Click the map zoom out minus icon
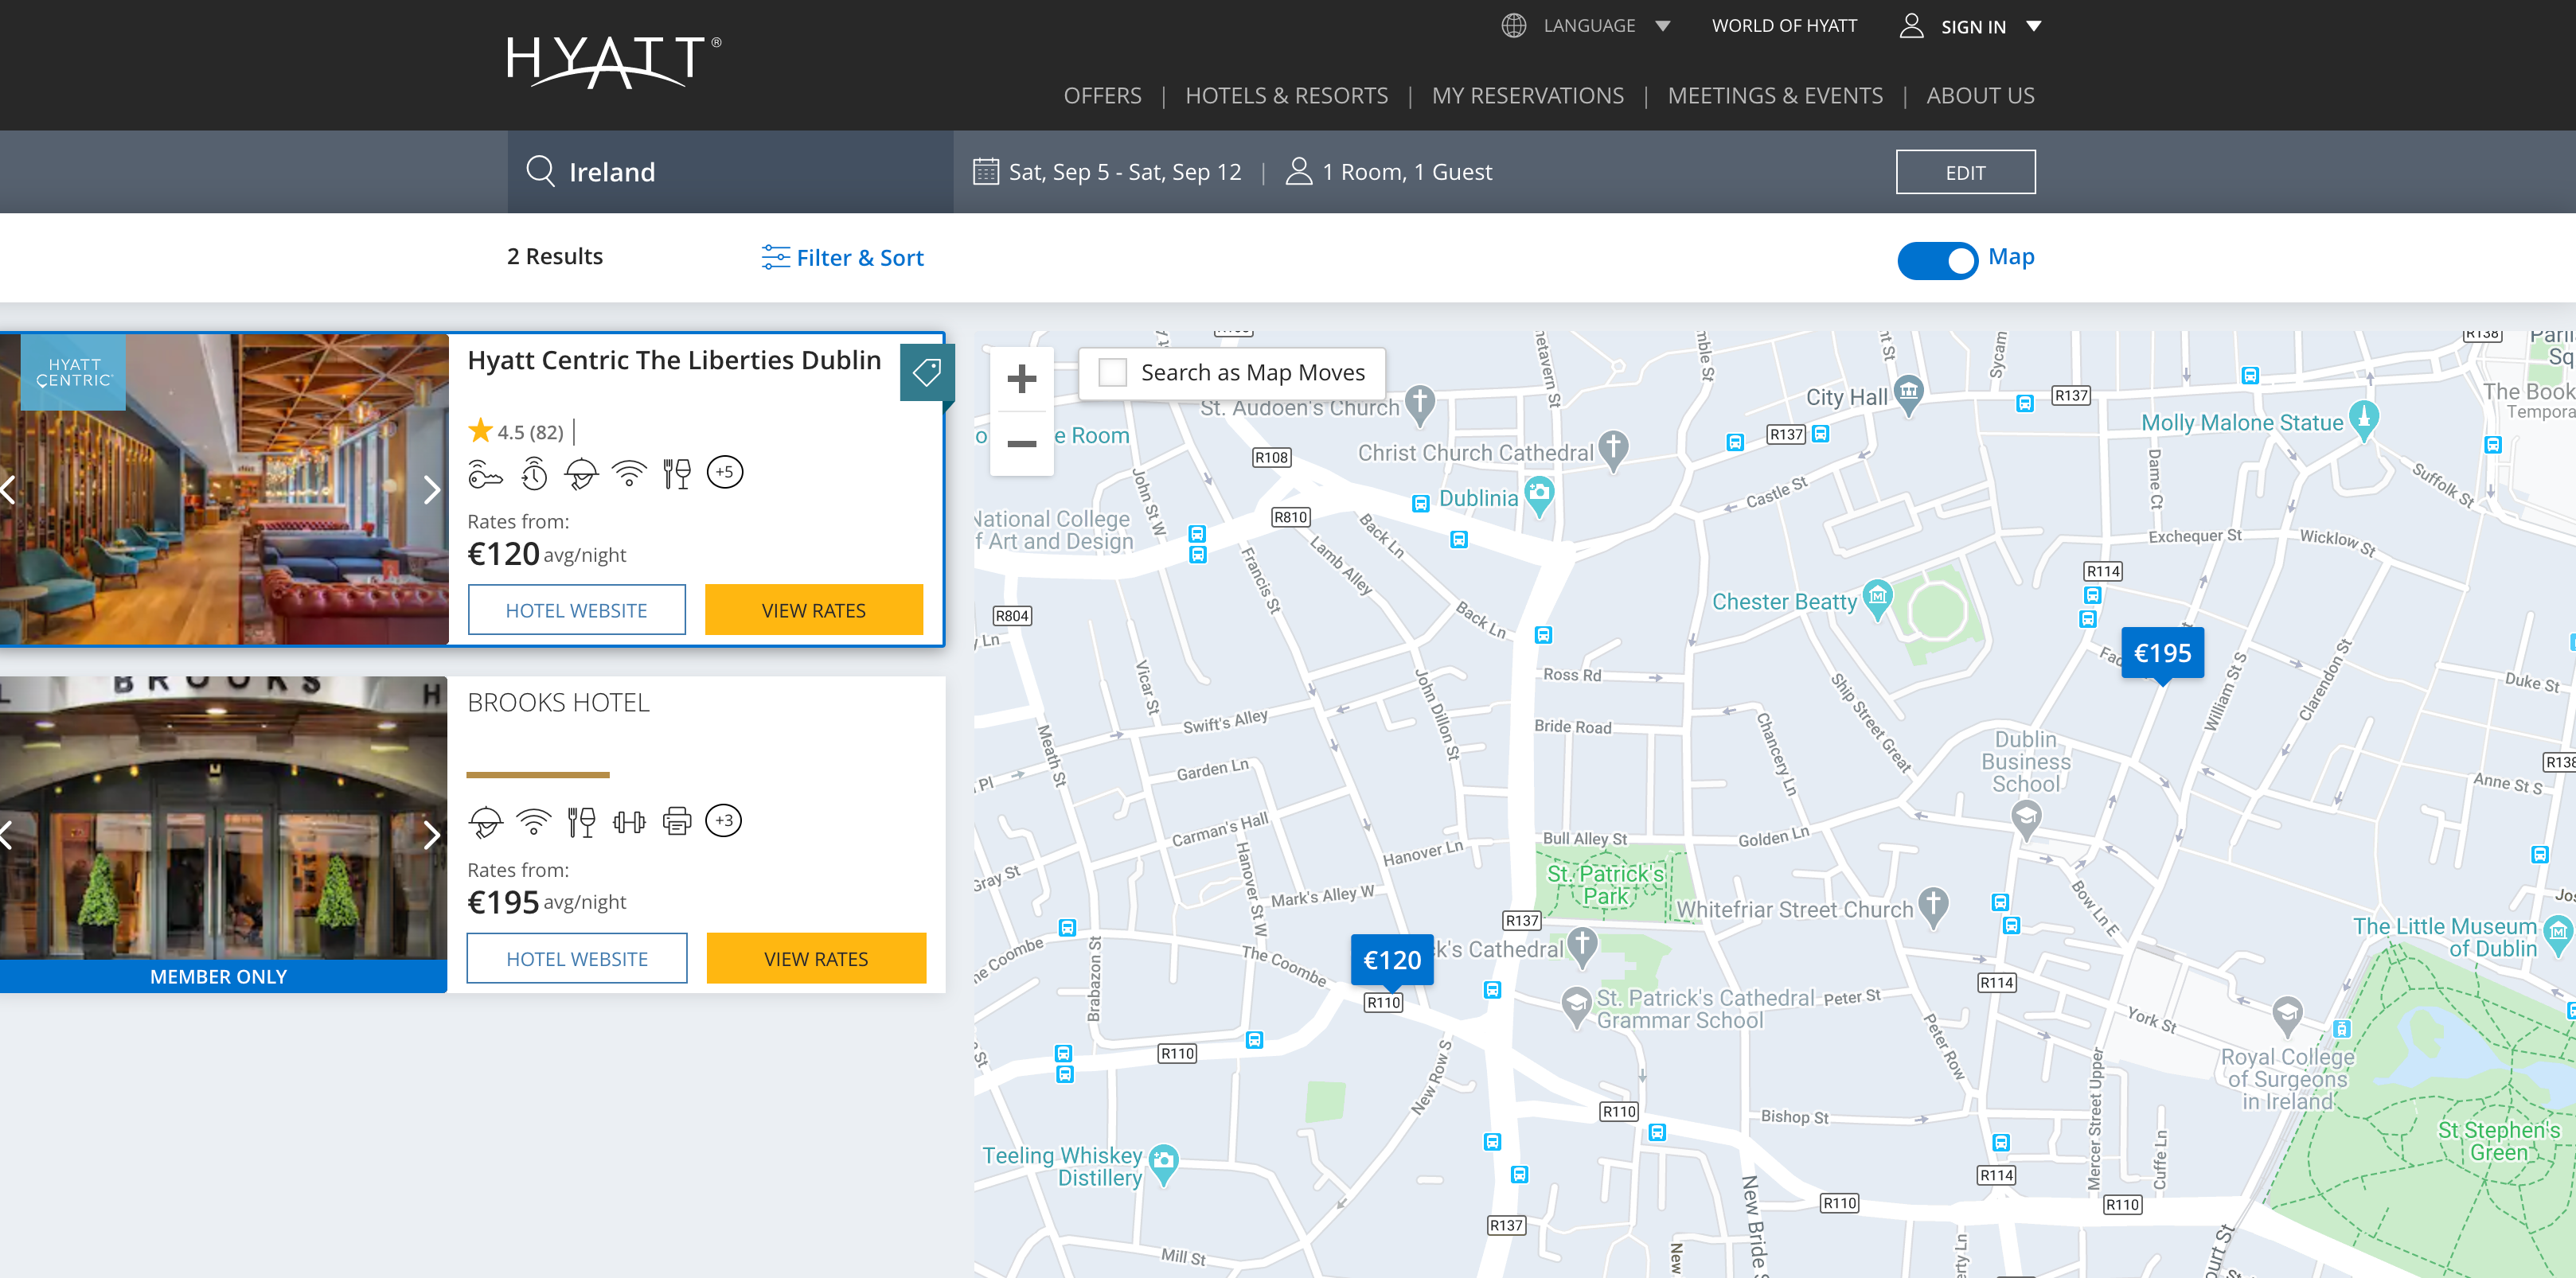Viewport: 2576px width, 1278px height. pyautogui.click(x=1021, y=443)
